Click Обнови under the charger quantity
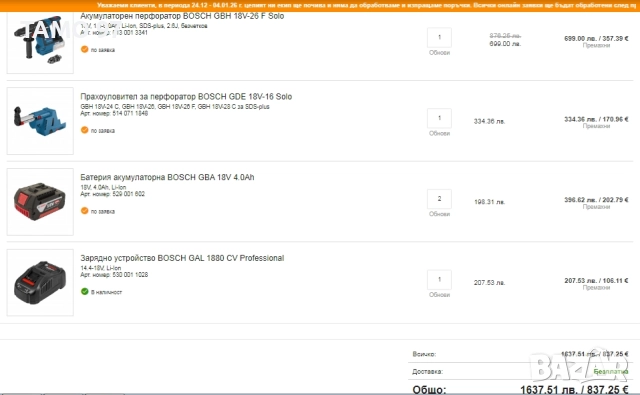The height and width of the screenshot is (395, 640). pos(439,295)
